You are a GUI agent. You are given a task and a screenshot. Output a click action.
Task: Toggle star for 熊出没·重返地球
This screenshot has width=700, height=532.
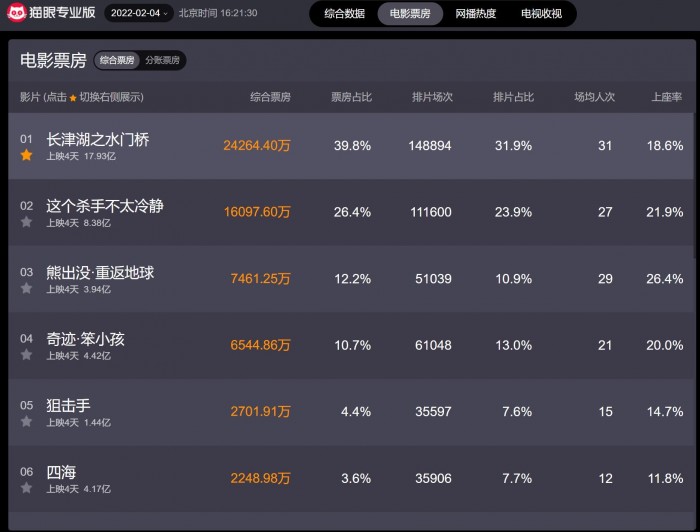coord(26,288)
